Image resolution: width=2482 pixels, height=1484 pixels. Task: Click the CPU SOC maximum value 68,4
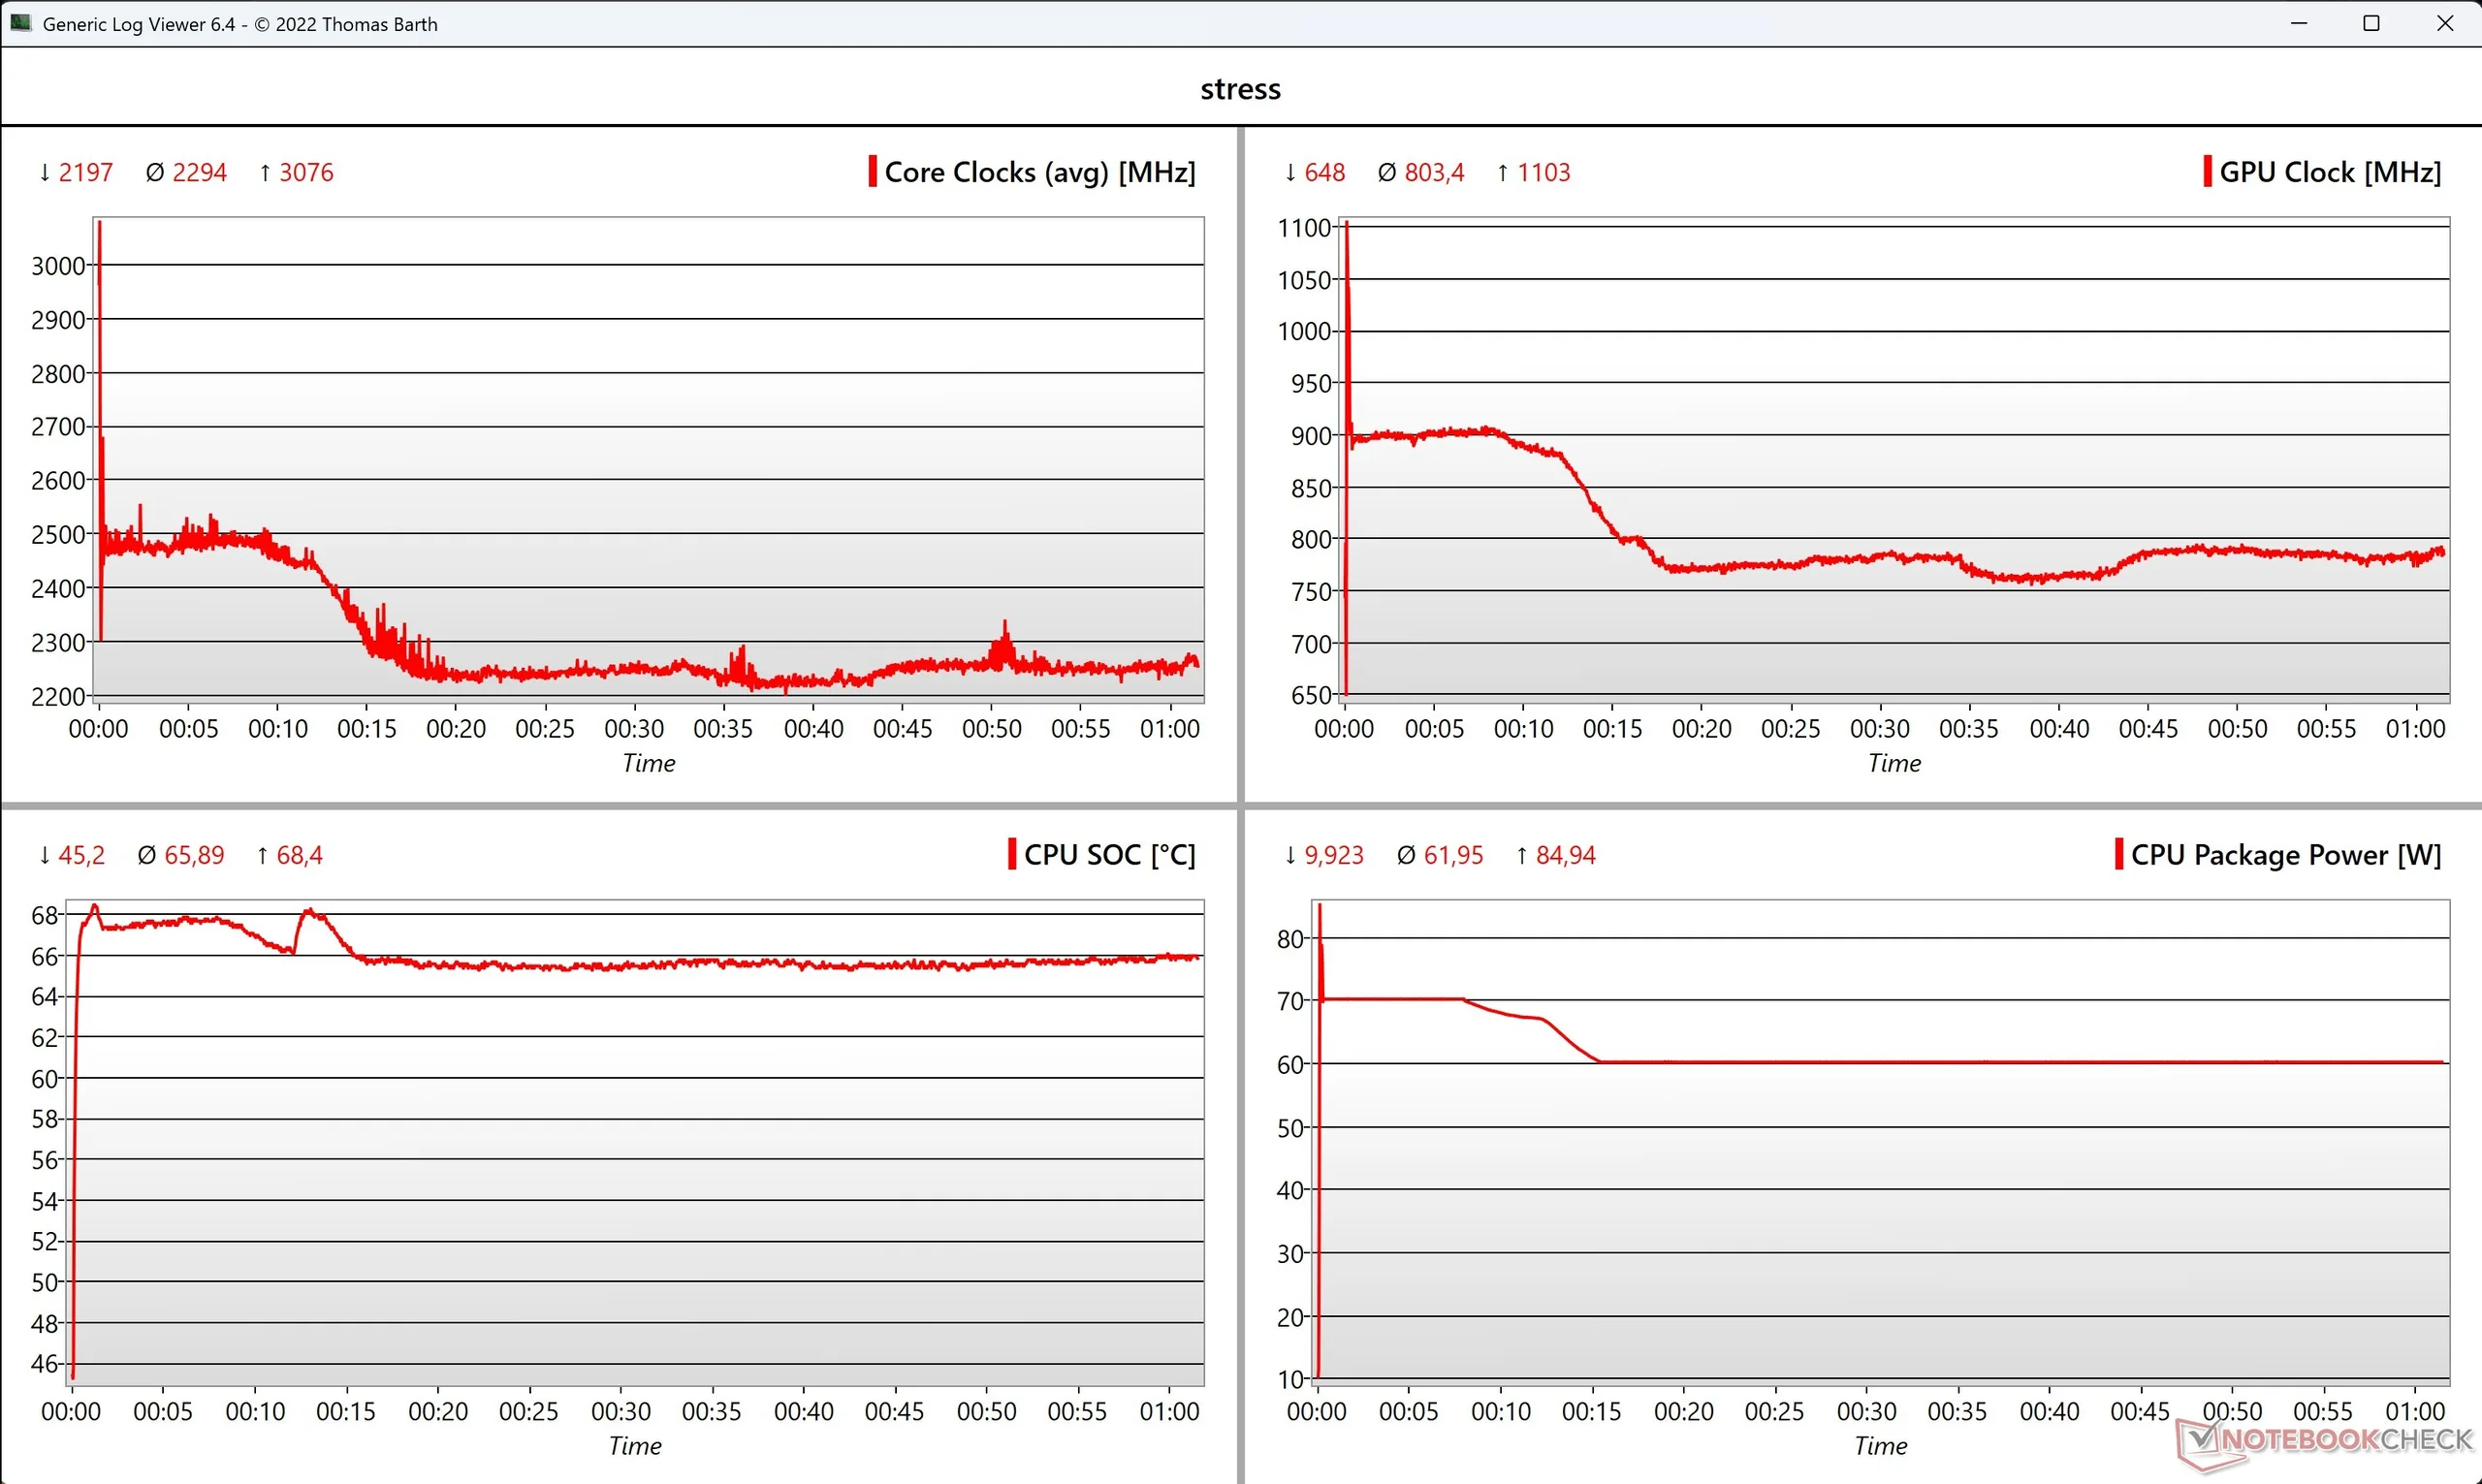(x=299, y=856)
